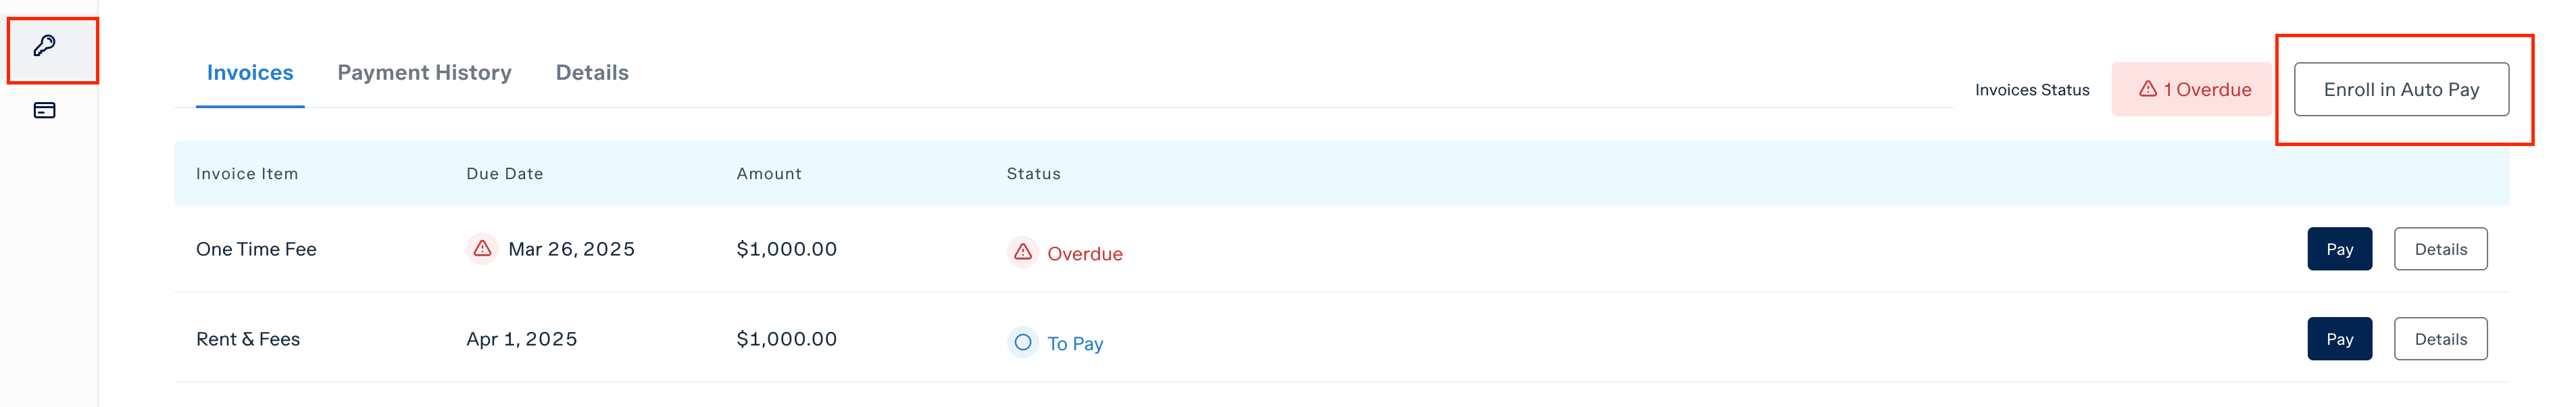
Task: Click the Invoice Item column header
Action: coord(247,174)
